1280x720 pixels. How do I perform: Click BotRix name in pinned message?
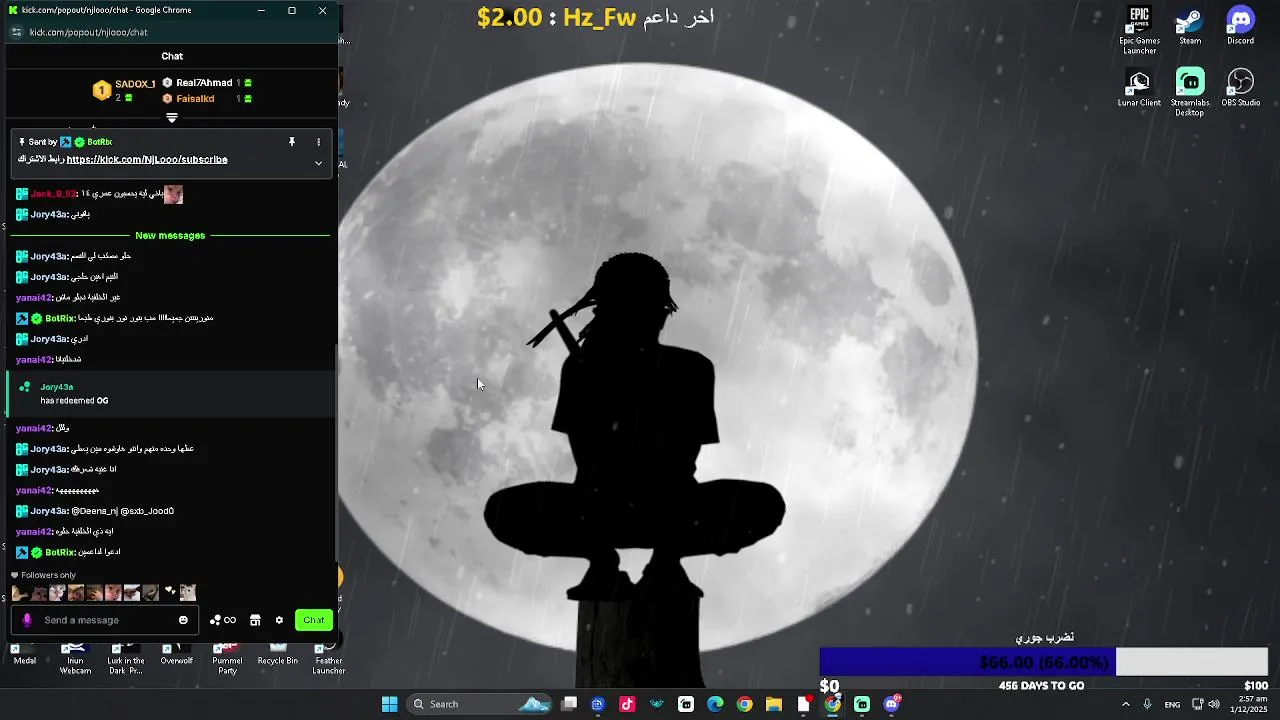(99, 142)
